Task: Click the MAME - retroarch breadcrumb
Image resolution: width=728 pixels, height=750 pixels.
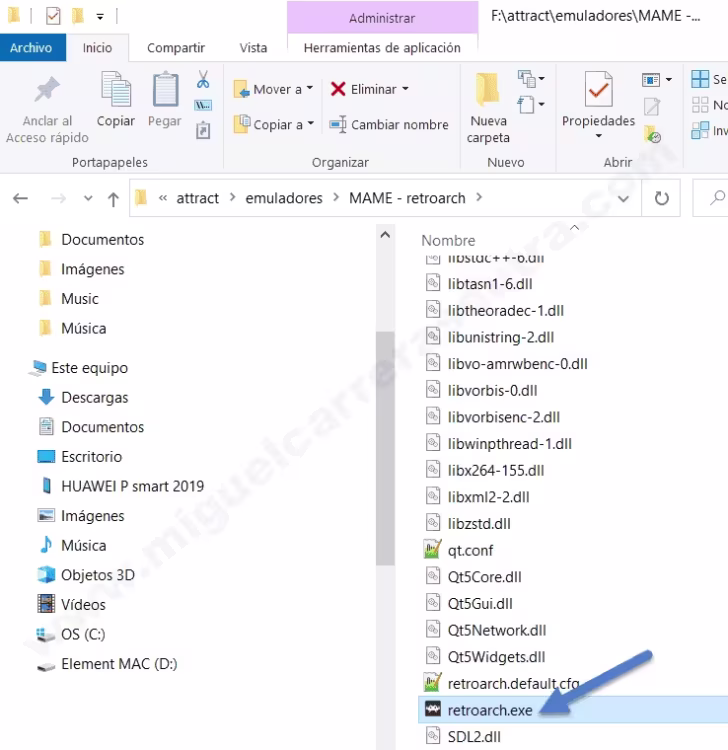Action: (407, 198)
